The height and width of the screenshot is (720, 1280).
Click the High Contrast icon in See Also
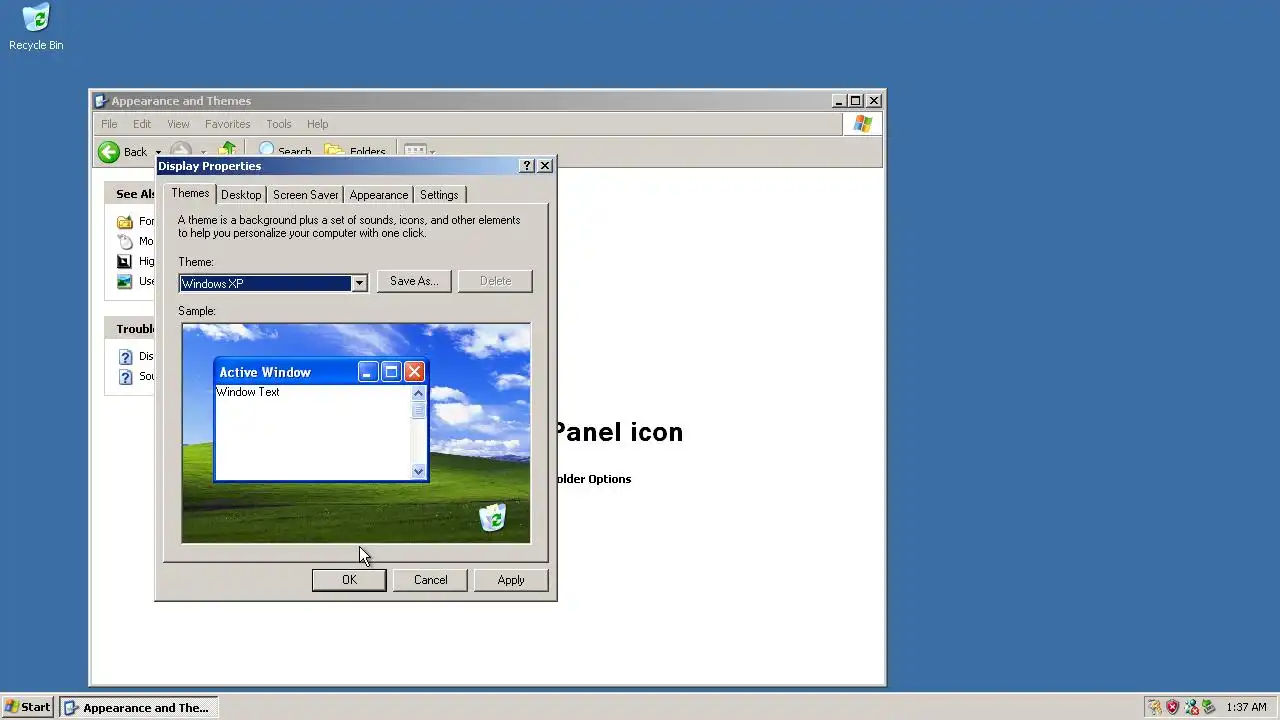tap(125, 262)
